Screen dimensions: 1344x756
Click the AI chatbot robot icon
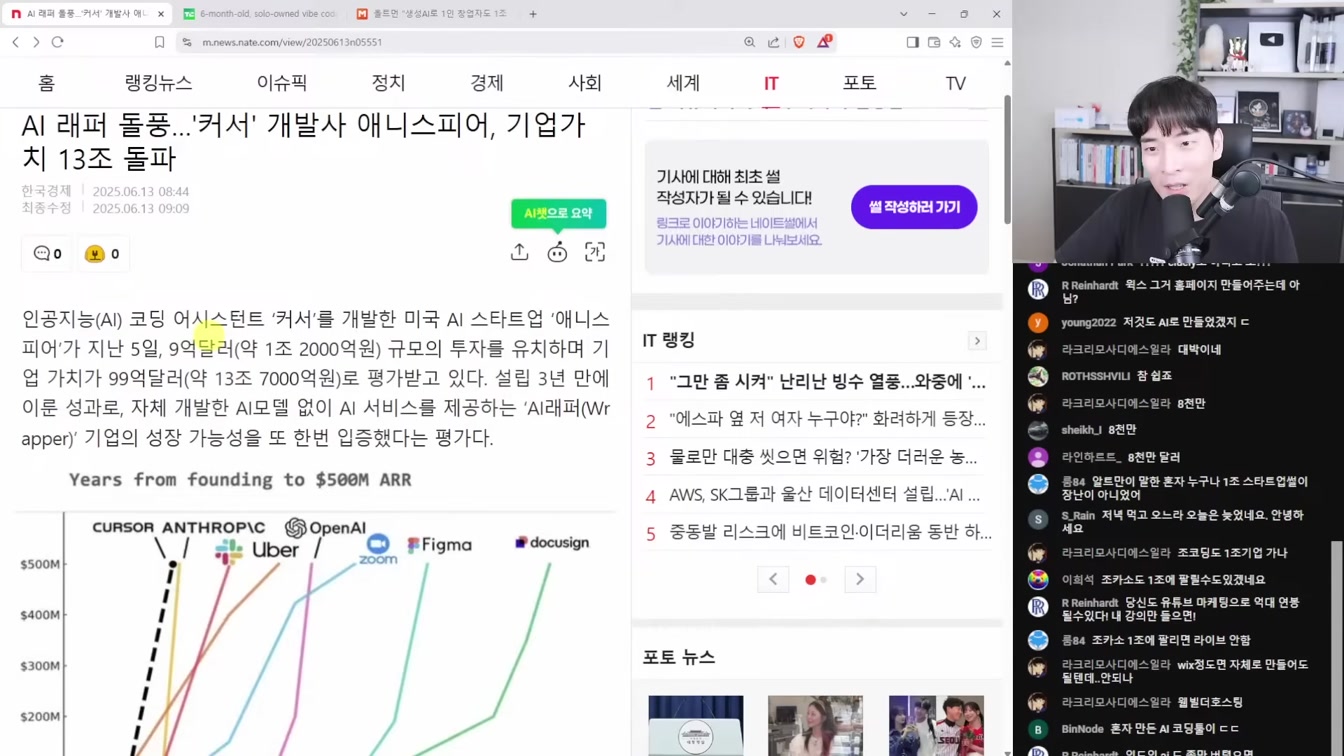point(557,252)
